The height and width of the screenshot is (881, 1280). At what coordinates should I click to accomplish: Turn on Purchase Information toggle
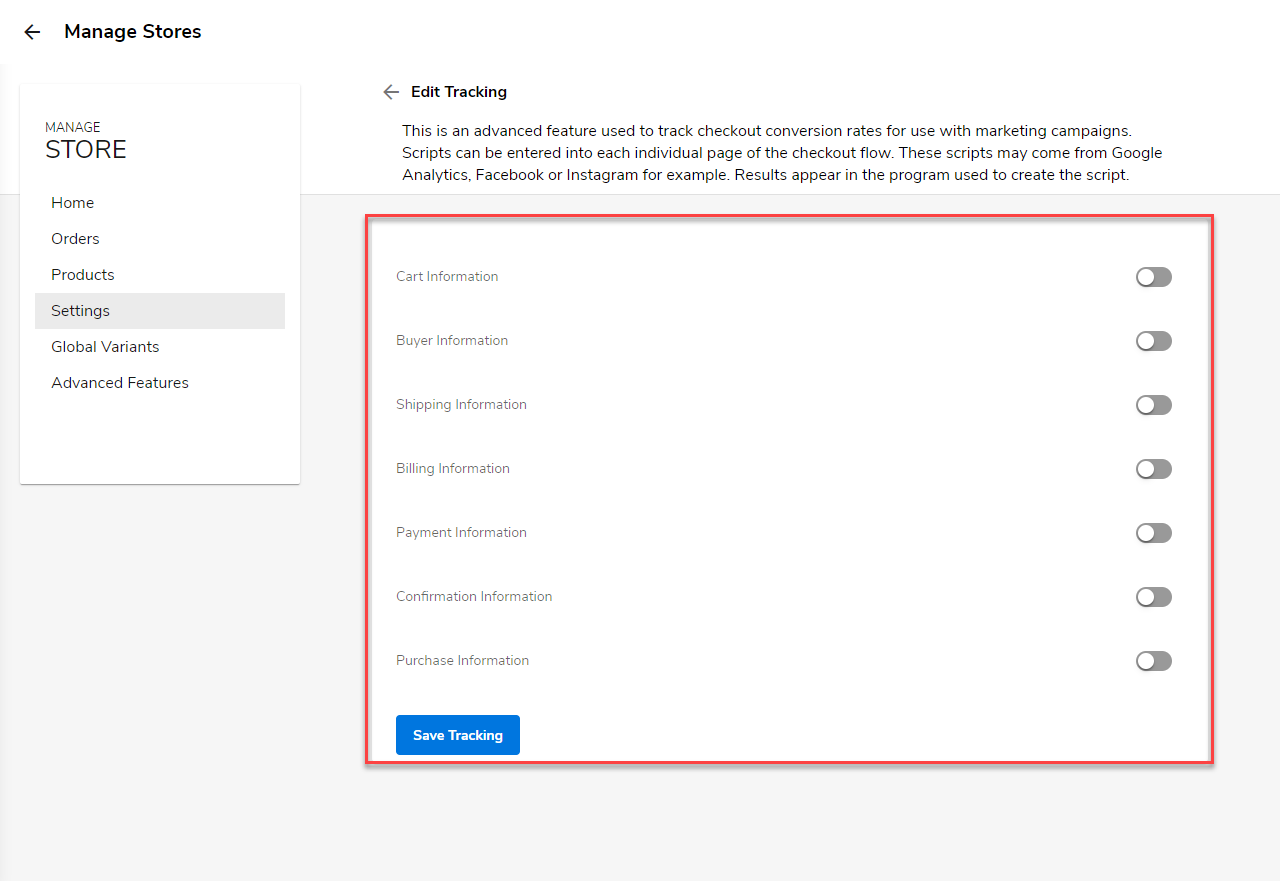pyautogui.click(x=1153, y=661)
